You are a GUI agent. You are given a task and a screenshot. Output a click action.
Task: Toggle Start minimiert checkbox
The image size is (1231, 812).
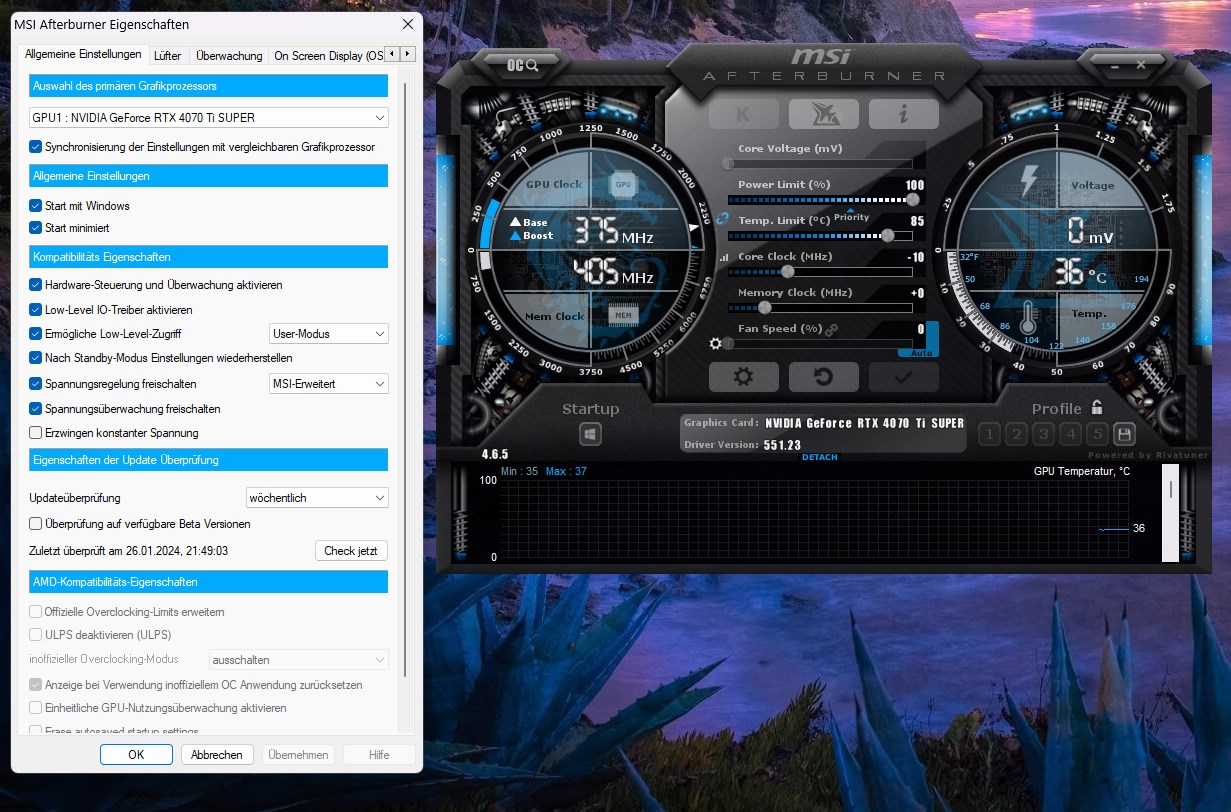[x=36, y=228]
